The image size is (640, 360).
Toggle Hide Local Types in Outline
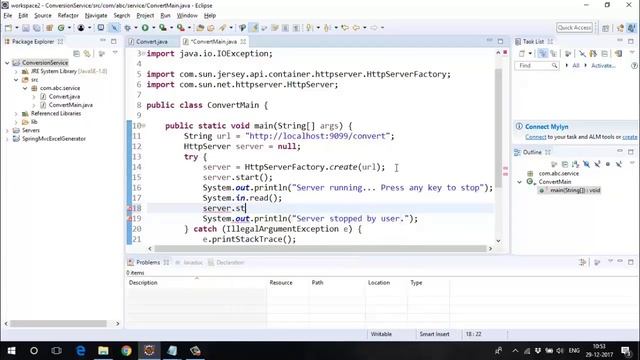[619, 164]
